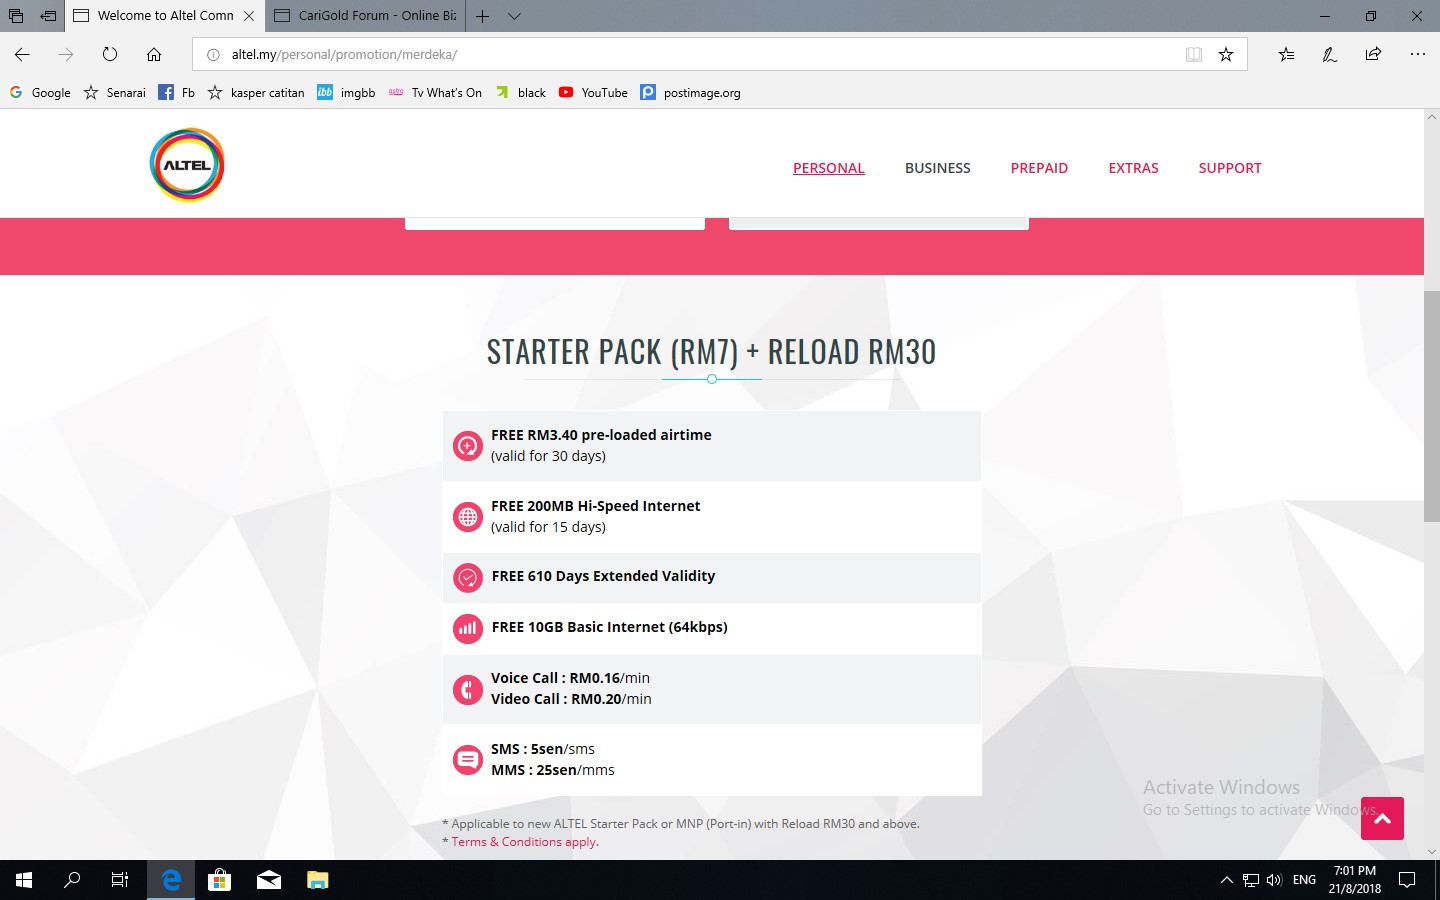Click the address bar URL
Image resolution: width=1440 pixels, height=900 pixels.
tap(344, 55)
